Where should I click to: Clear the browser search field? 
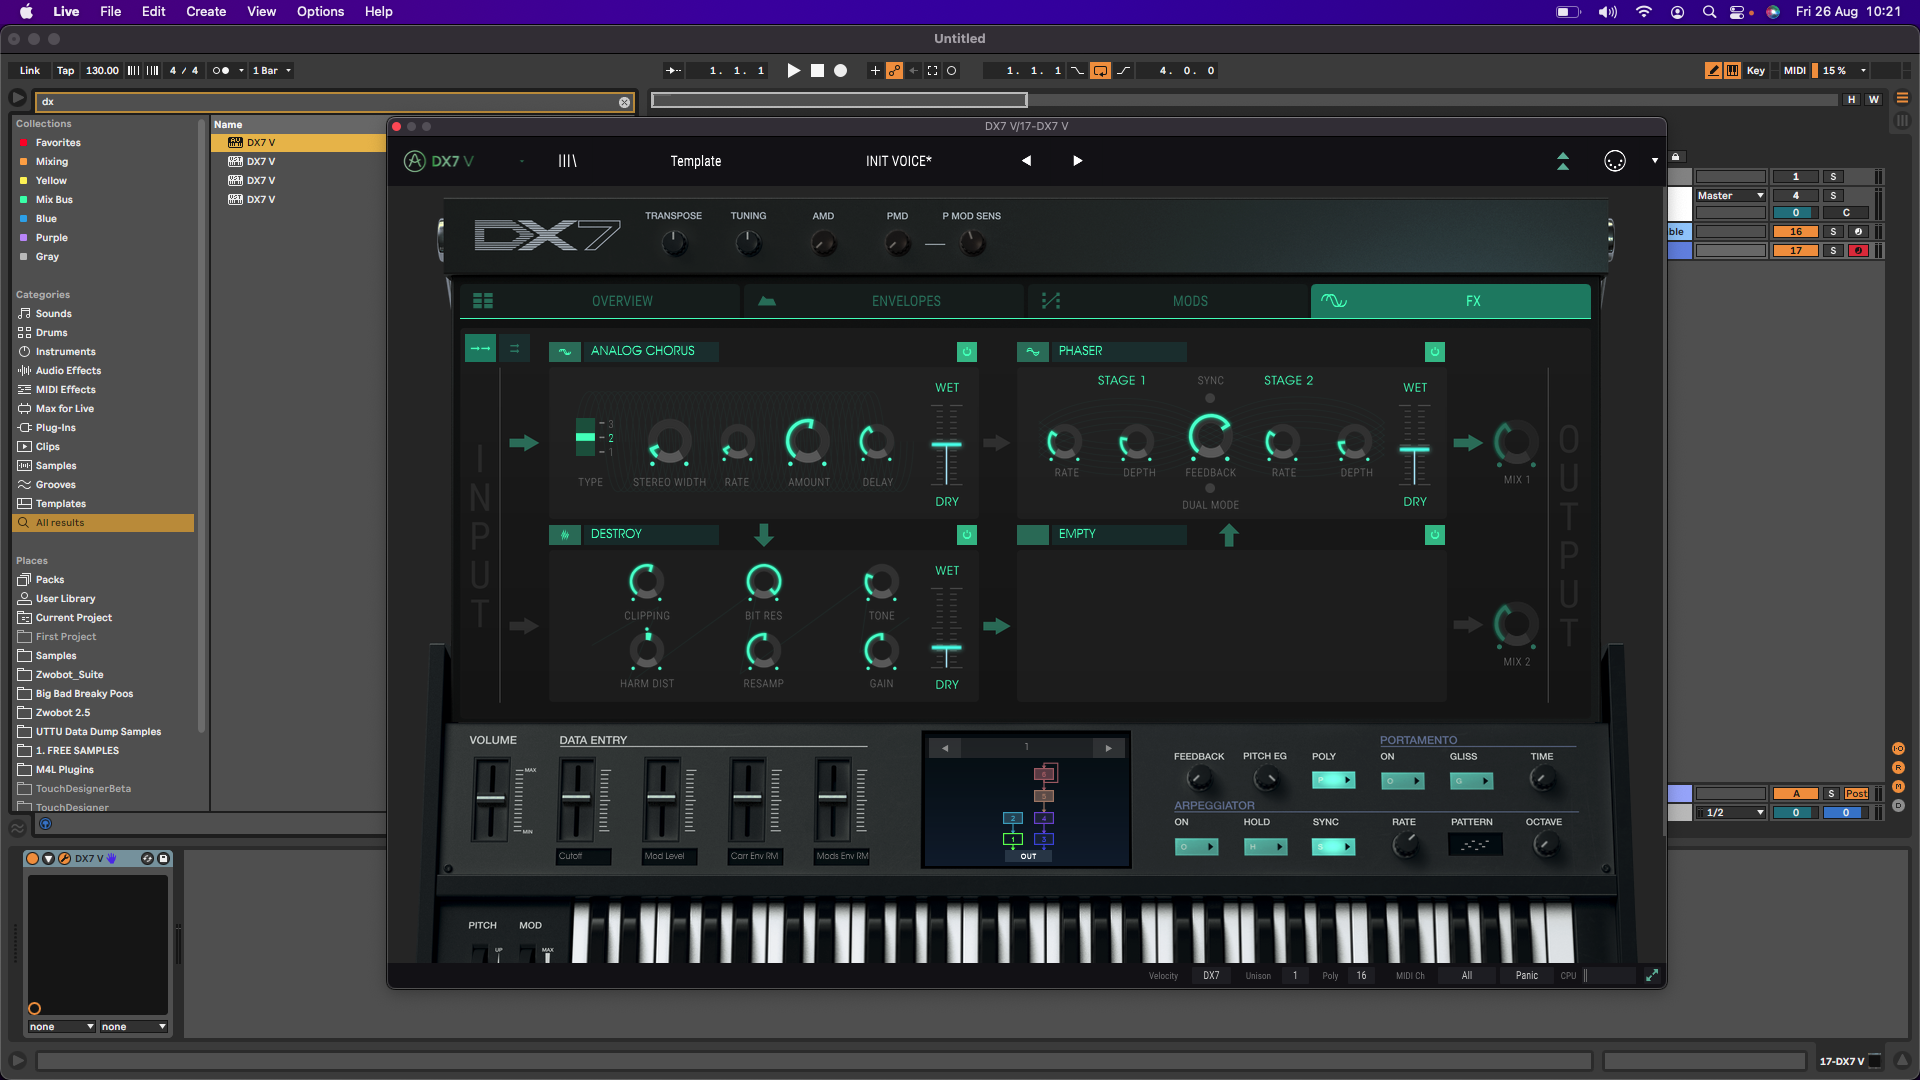(x=624, y=102)
